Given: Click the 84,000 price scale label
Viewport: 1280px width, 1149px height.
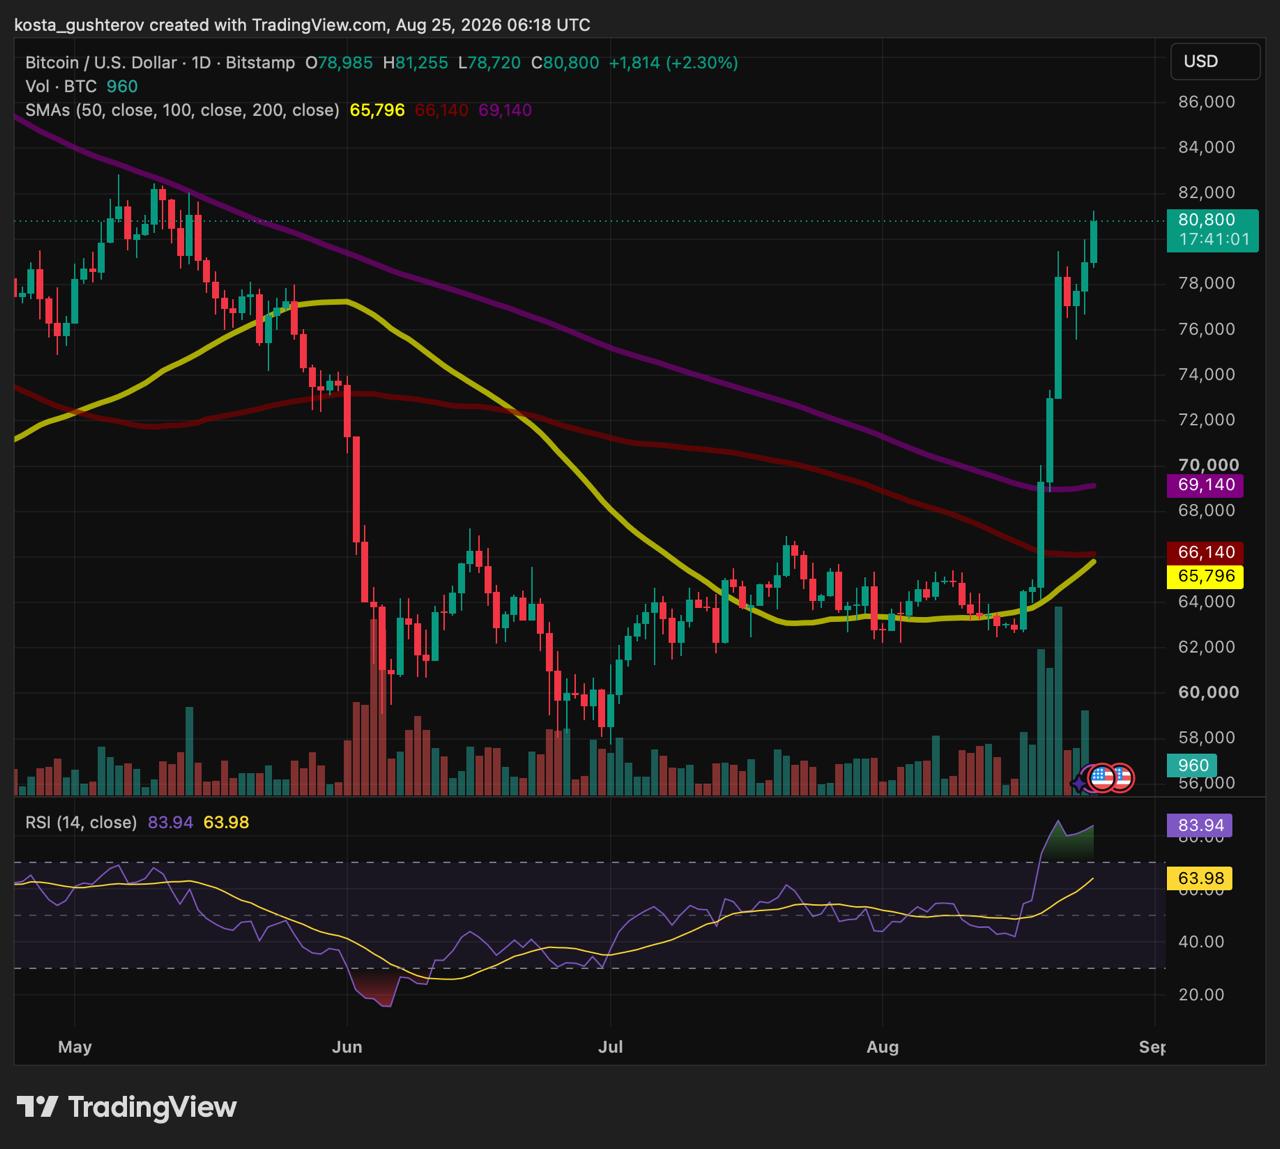Looking at the screenshot, I should pyautogui.click(x=1207, y=147).
